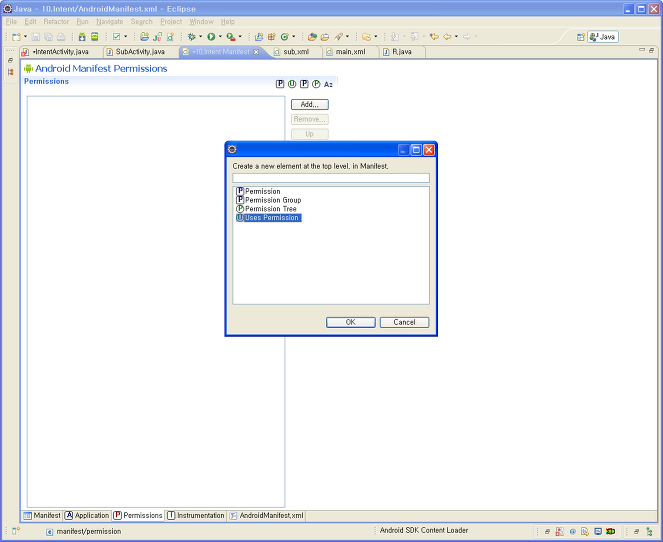The width and height of the screenshot is (663, 542).
Task: Open the Android Virtual Device Manager icon
Action: coord(95,37)
